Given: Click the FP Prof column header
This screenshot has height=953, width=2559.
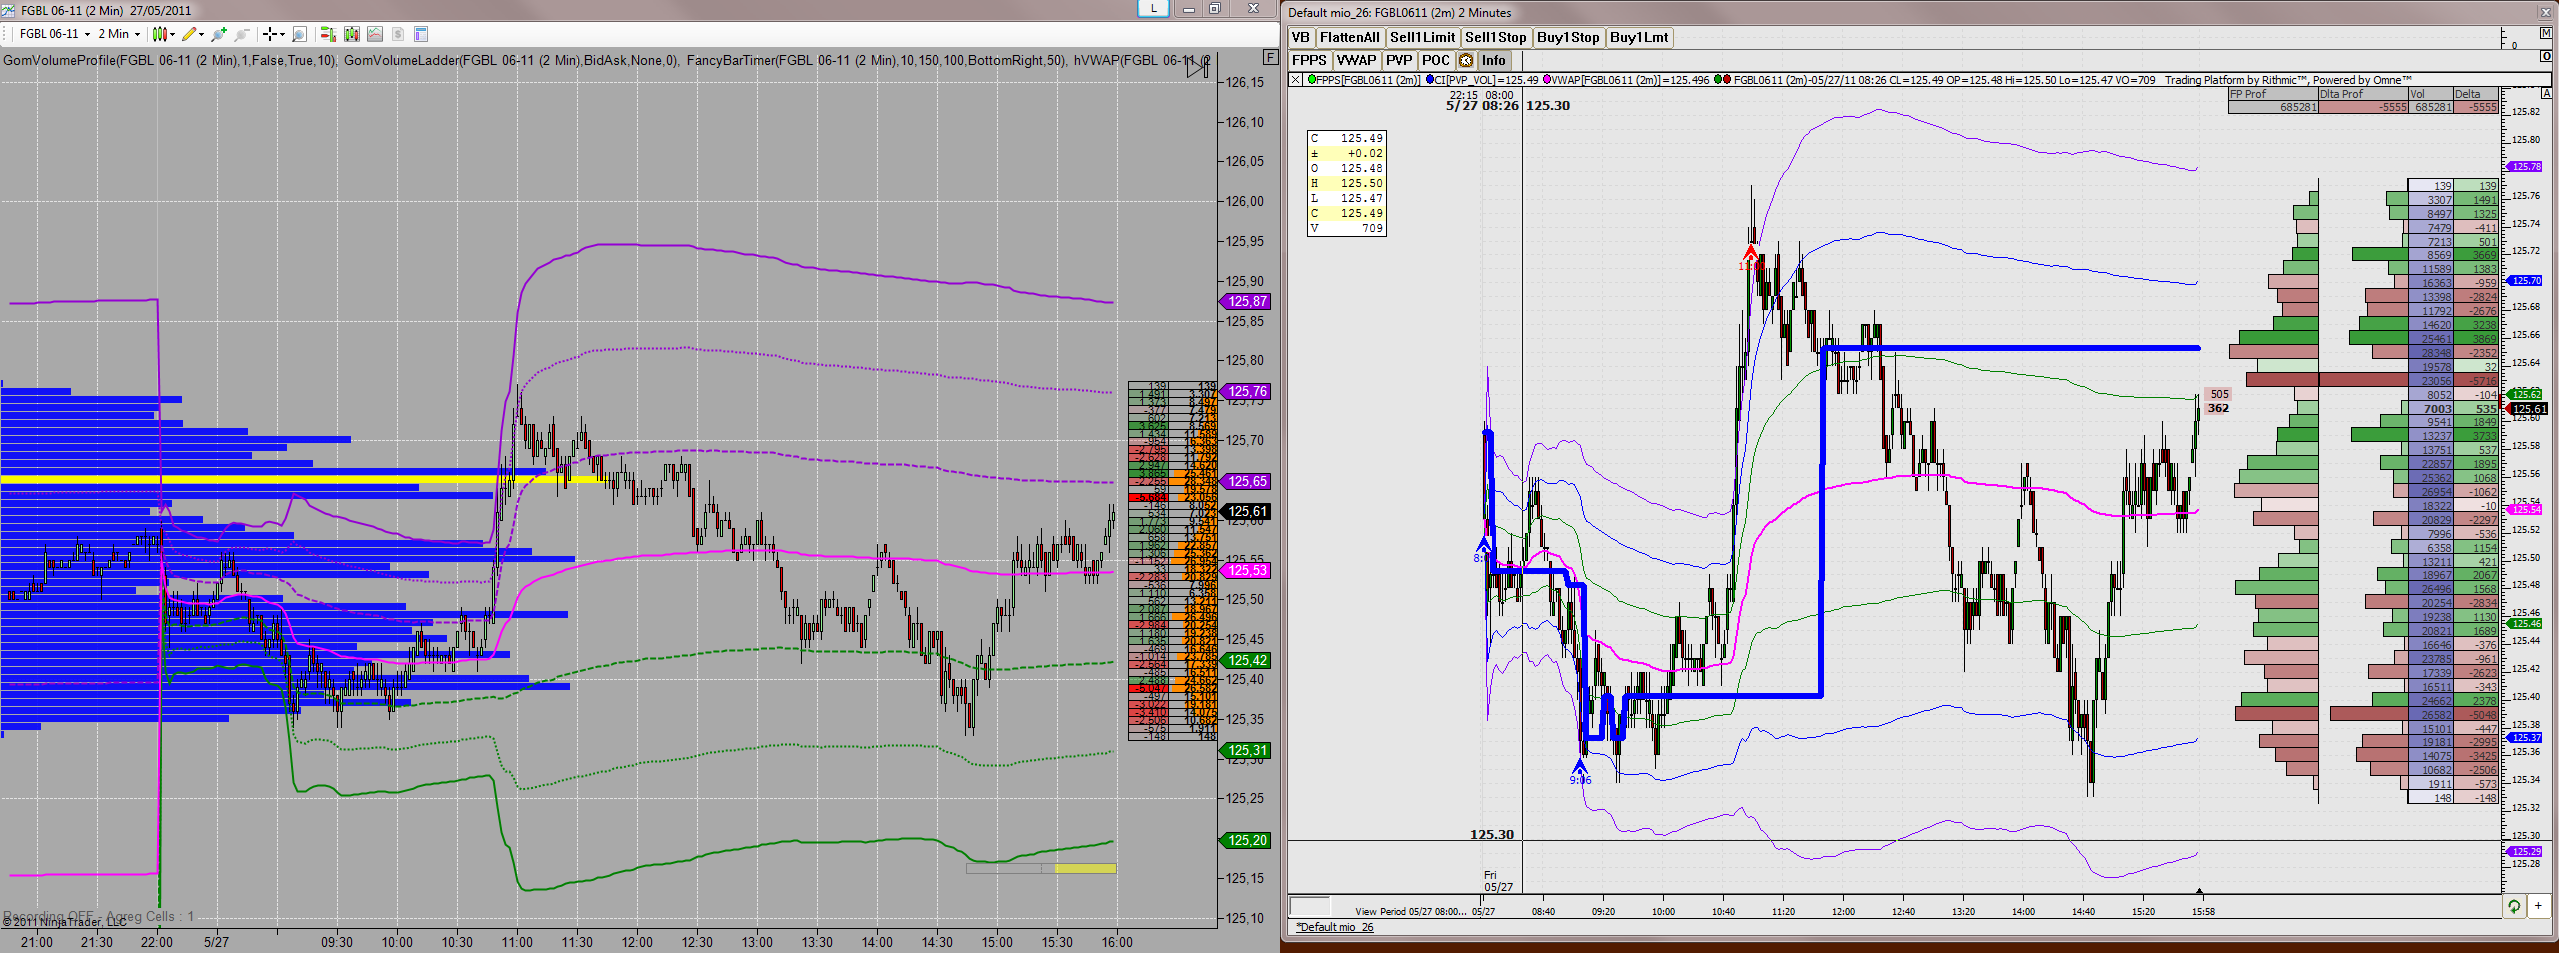Looking at the screenshot, I should pyautogui.click(x=2273, y=94).
